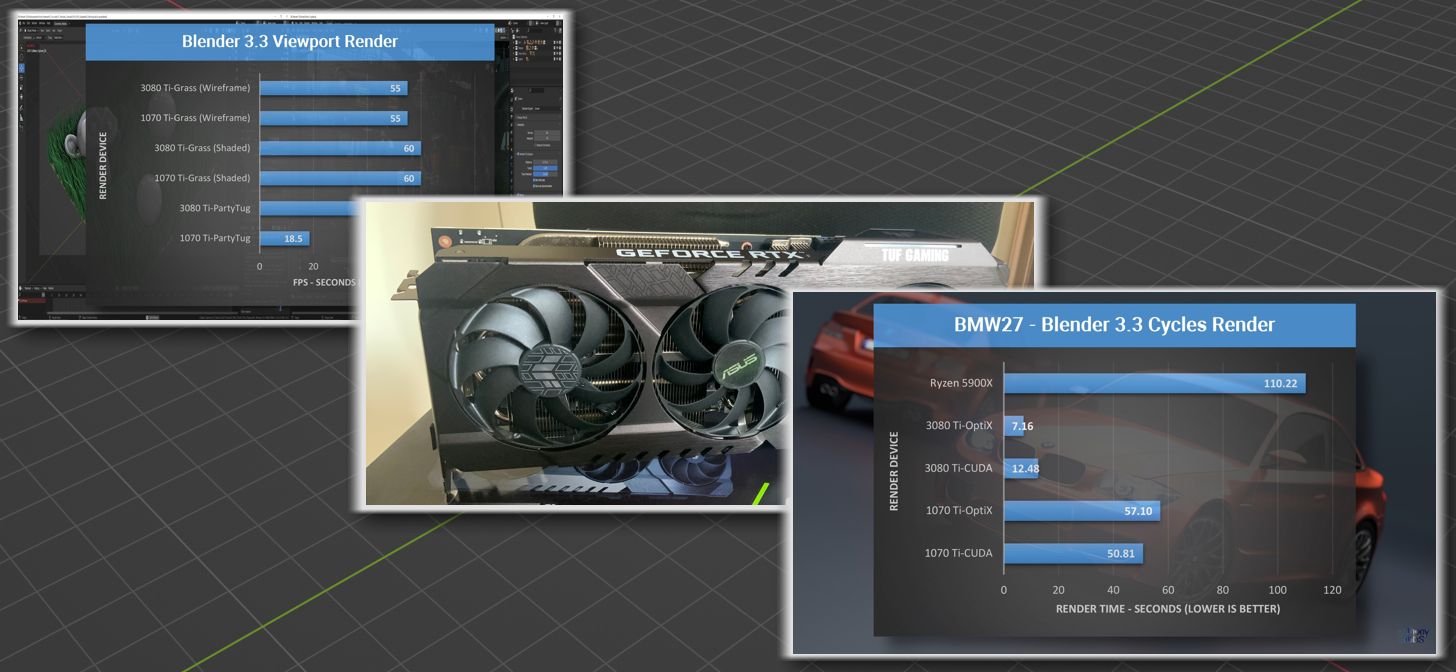
Task: Click the 110.22 render time value
Action: coord(1280,384)
